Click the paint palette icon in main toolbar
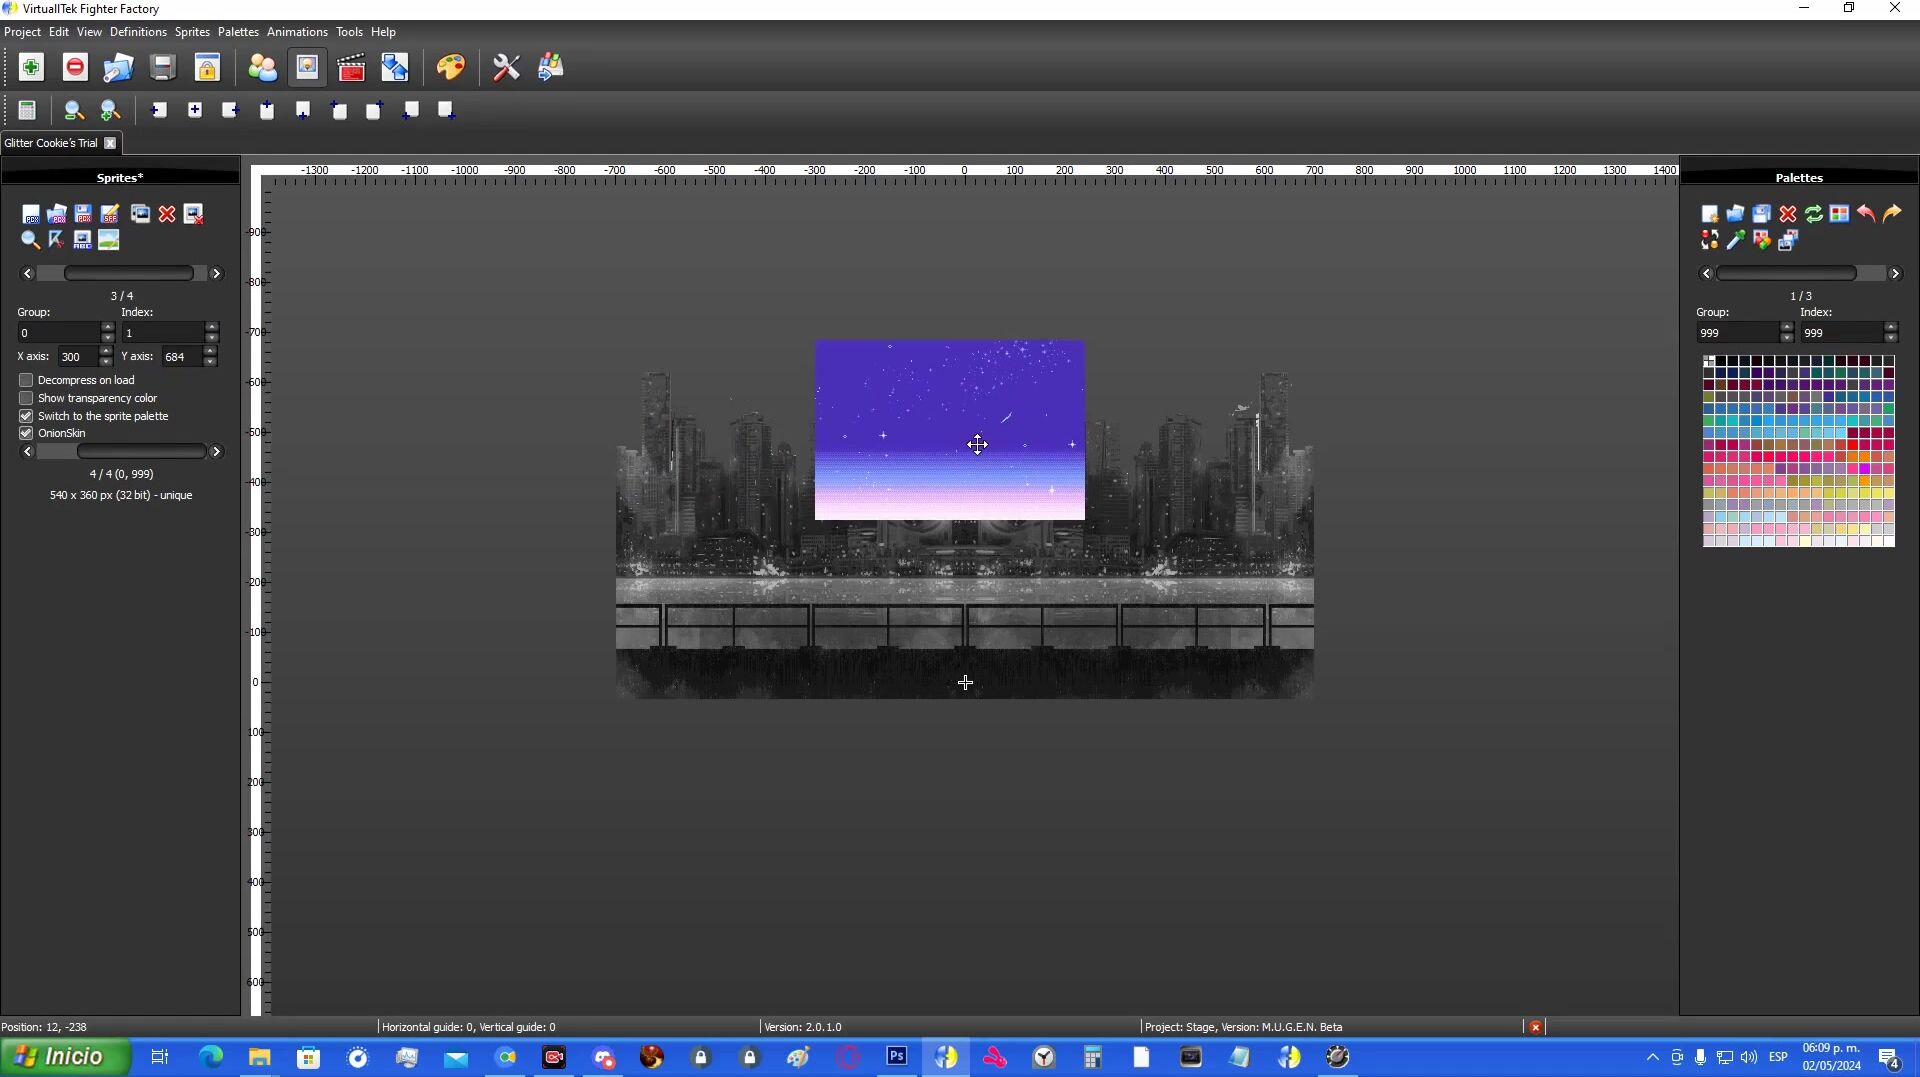This screenshot has width=1920, height=1077. coord(450,67)
